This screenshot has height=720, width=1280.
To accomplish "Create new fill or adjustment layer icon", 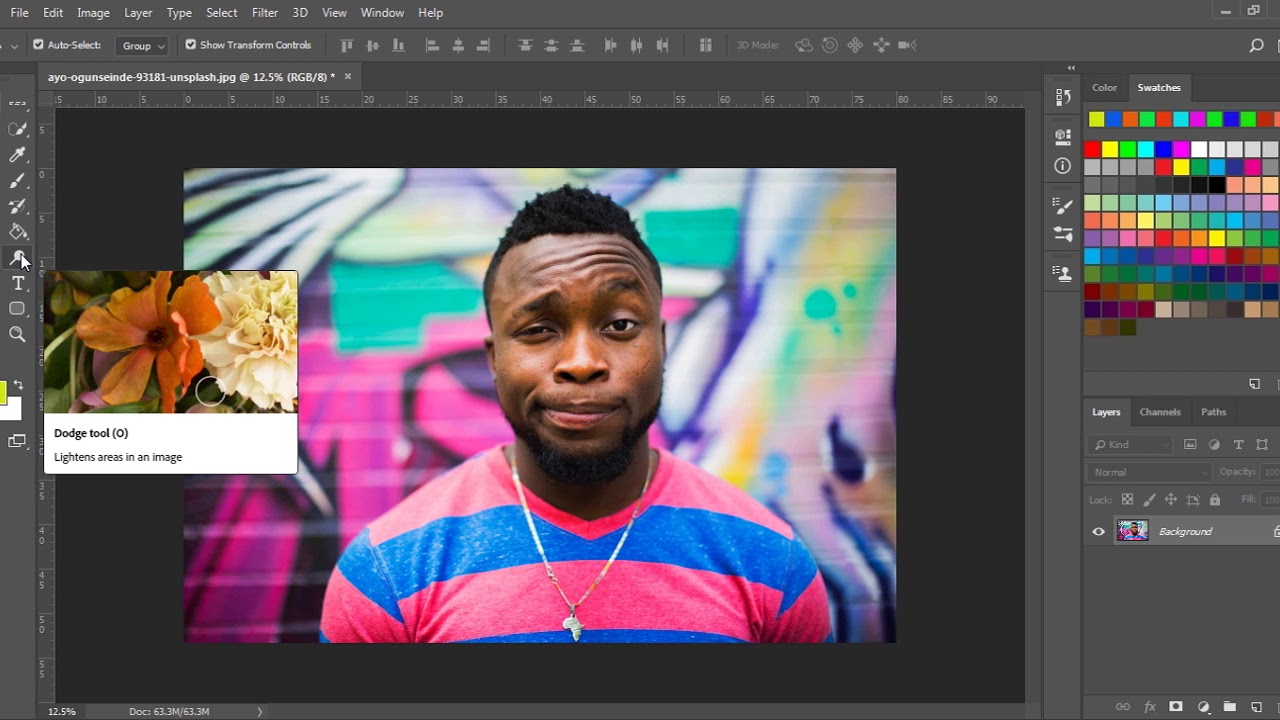I will point(1203,707).
